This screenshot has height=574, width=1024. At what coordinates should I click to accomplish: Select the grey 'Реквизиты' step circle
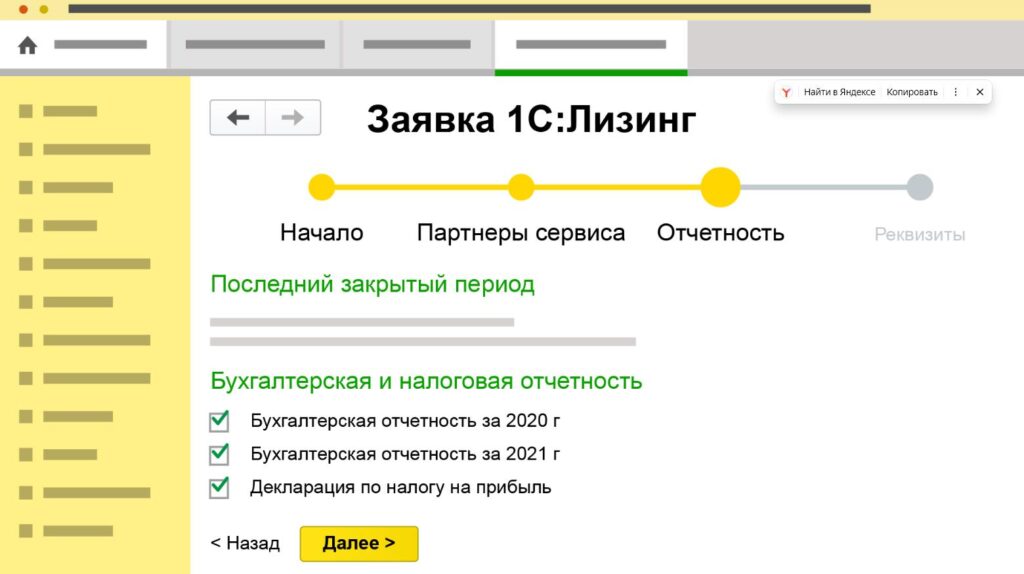[x=920, y=187]
